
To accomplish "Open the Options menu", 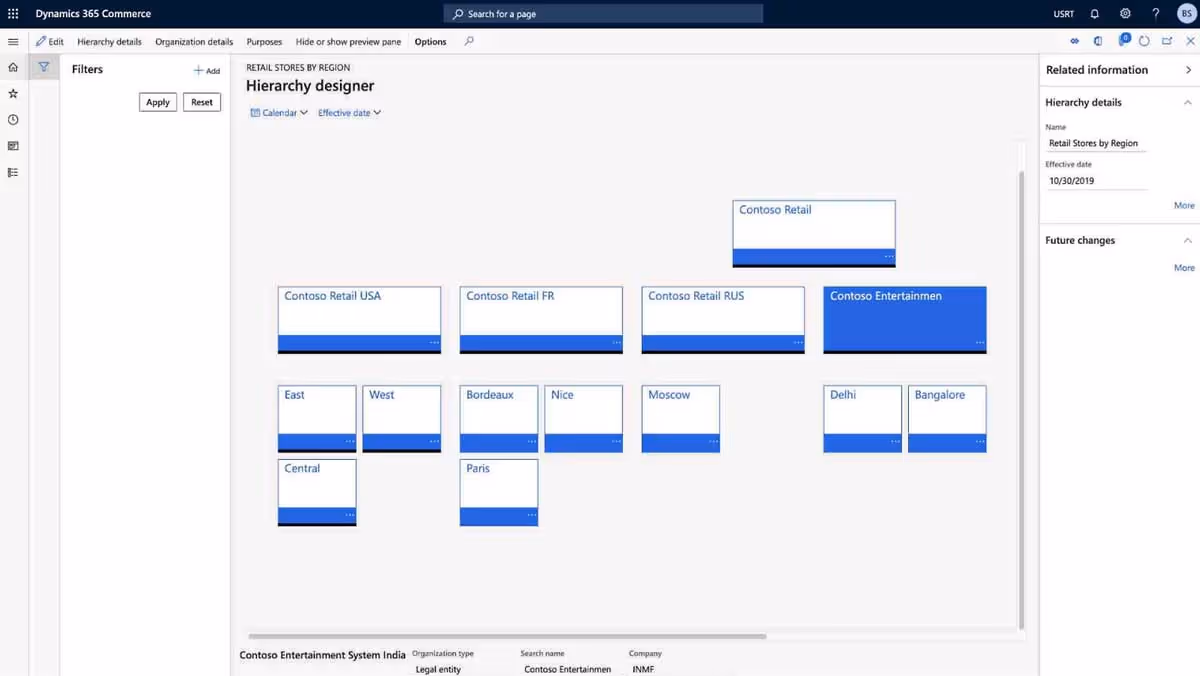I will tap(429, 42).
